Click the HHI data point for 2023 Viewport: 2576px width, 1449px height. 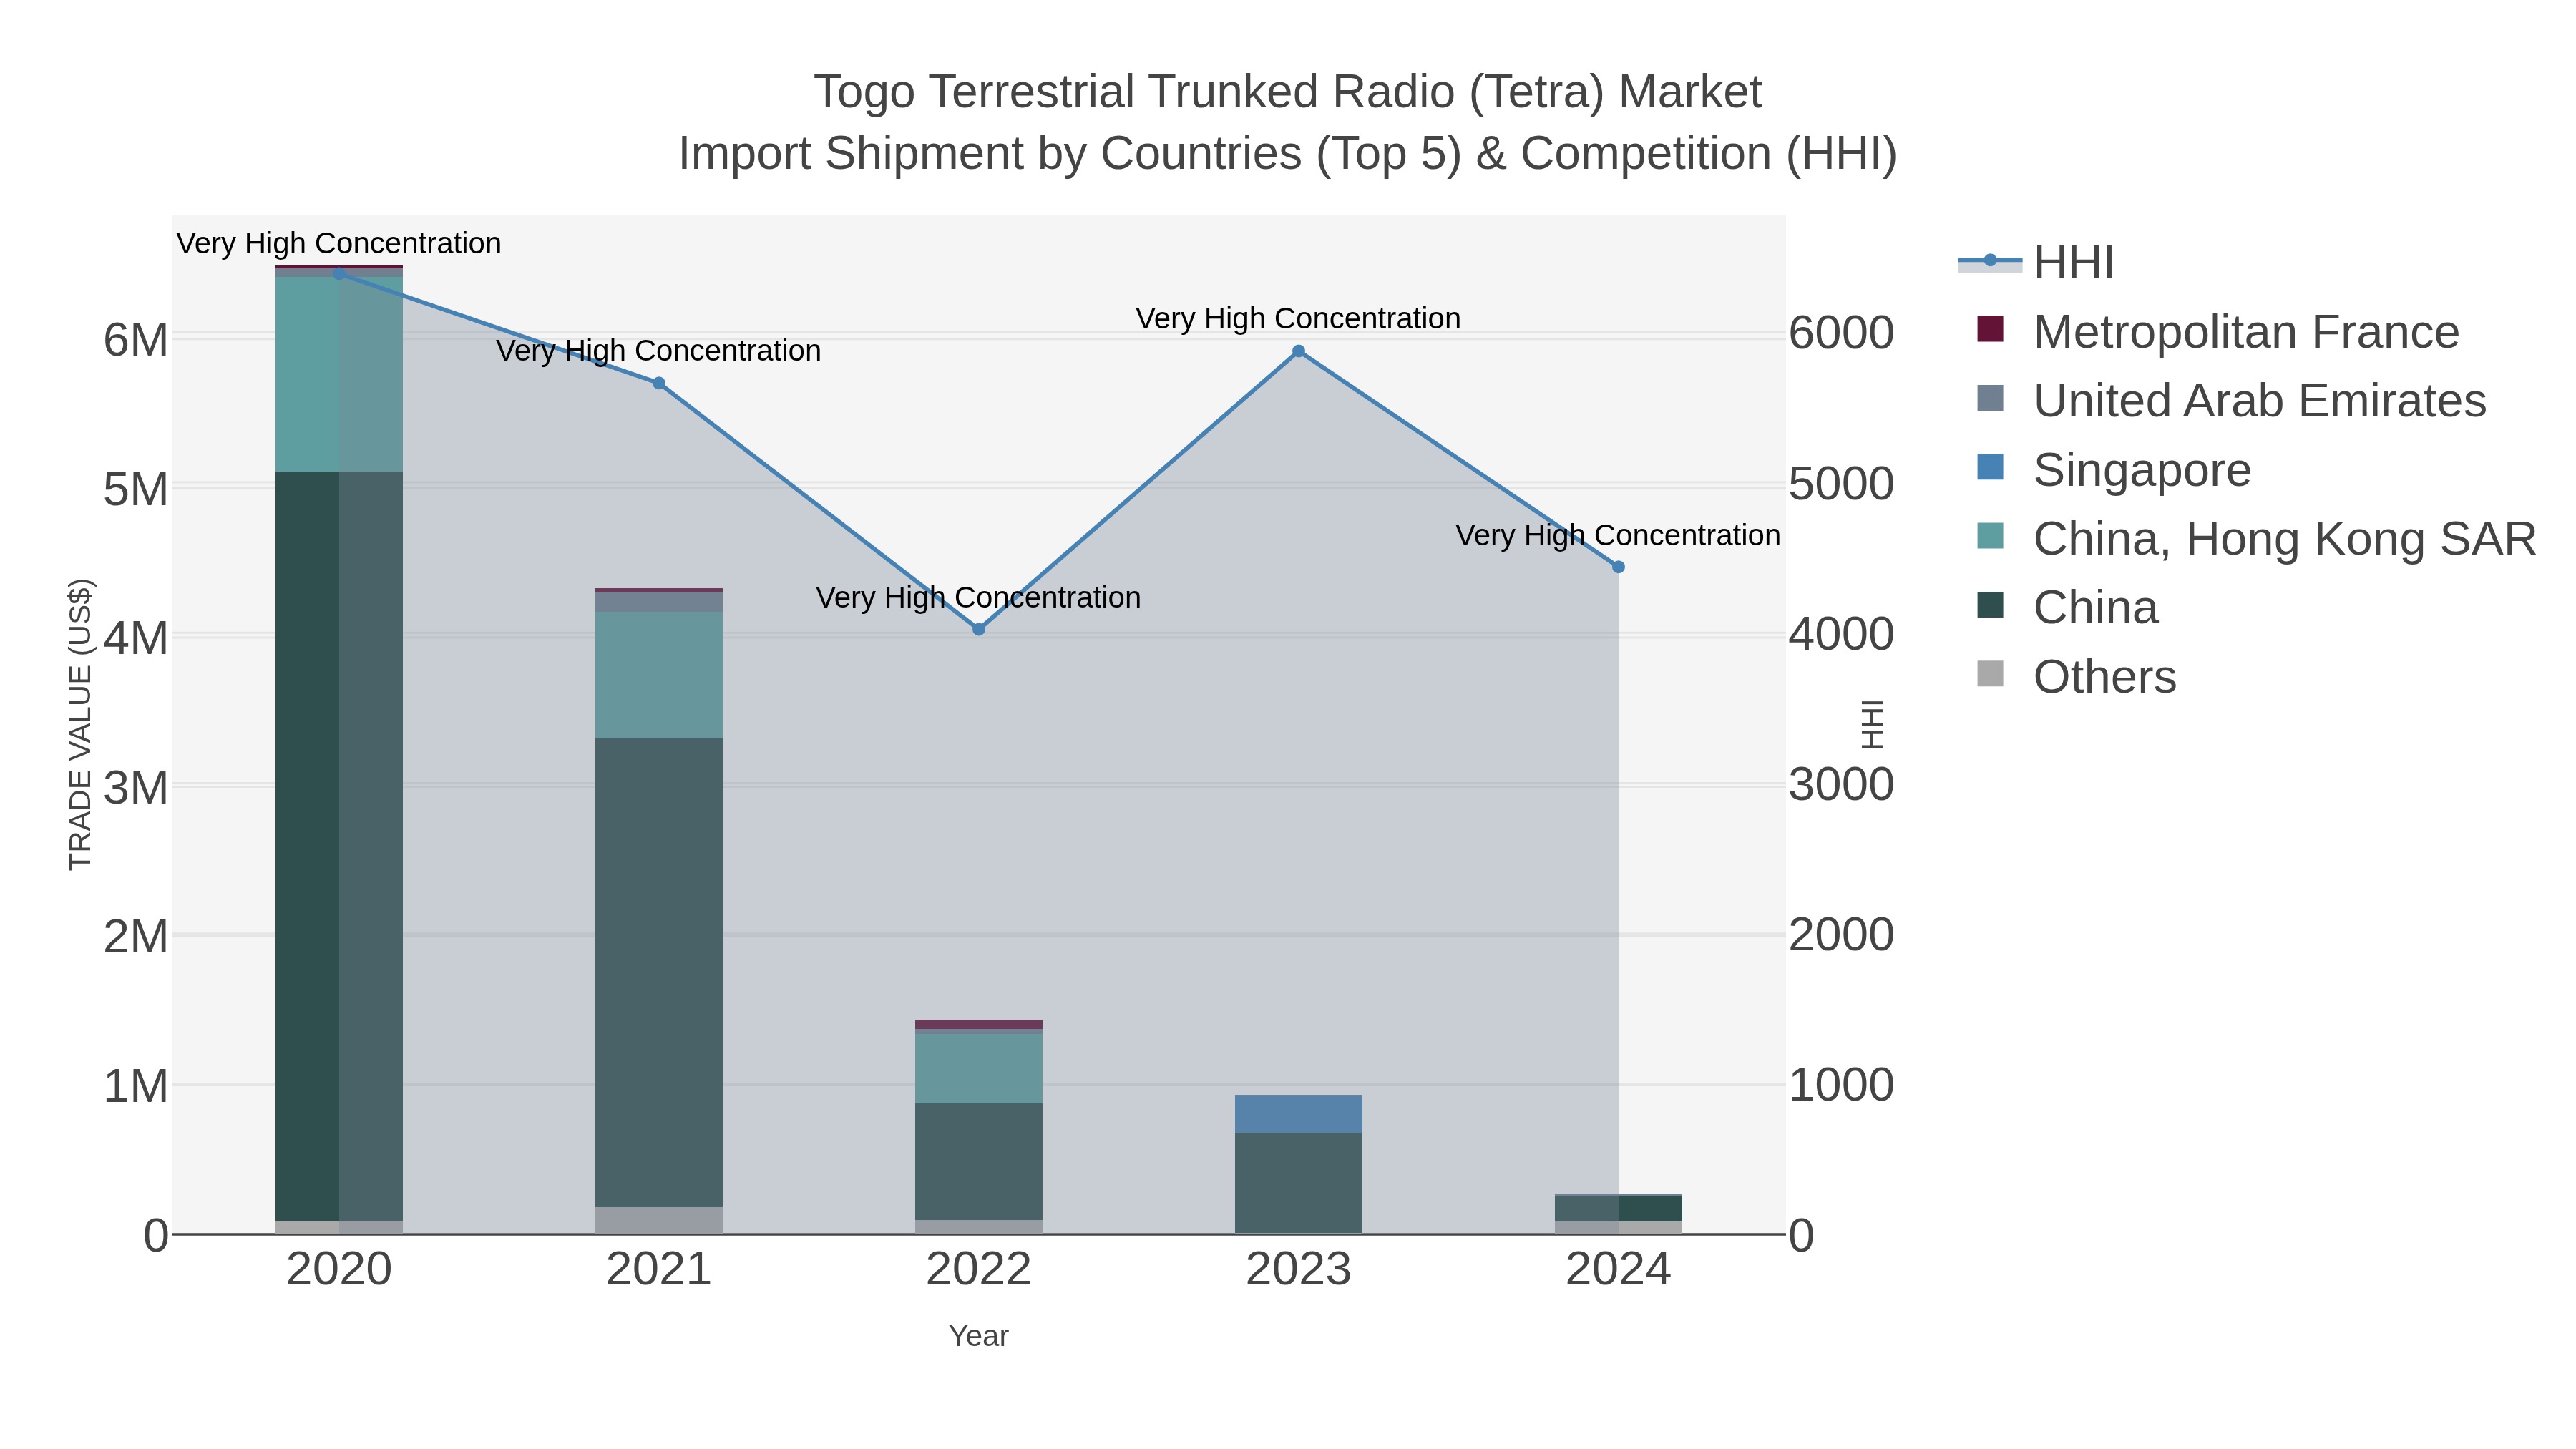click(1299, 351)
